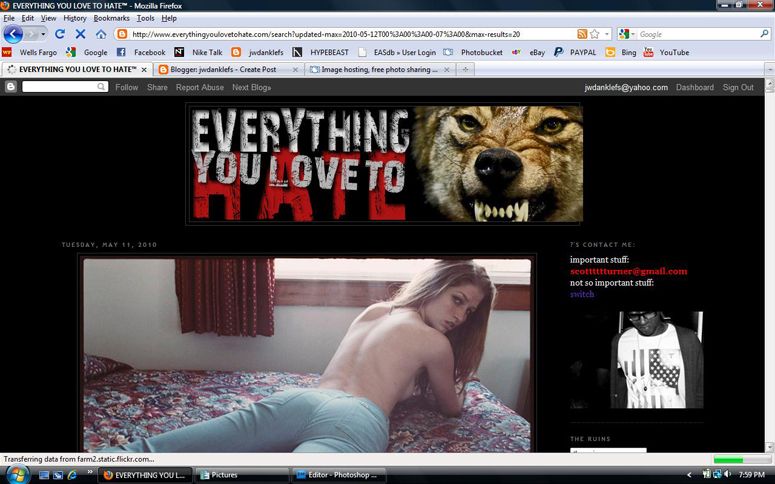Viewport: 775px width, 484px height.
Task: Expand hidden system tray icons arrow
Action: coord(689,475)
